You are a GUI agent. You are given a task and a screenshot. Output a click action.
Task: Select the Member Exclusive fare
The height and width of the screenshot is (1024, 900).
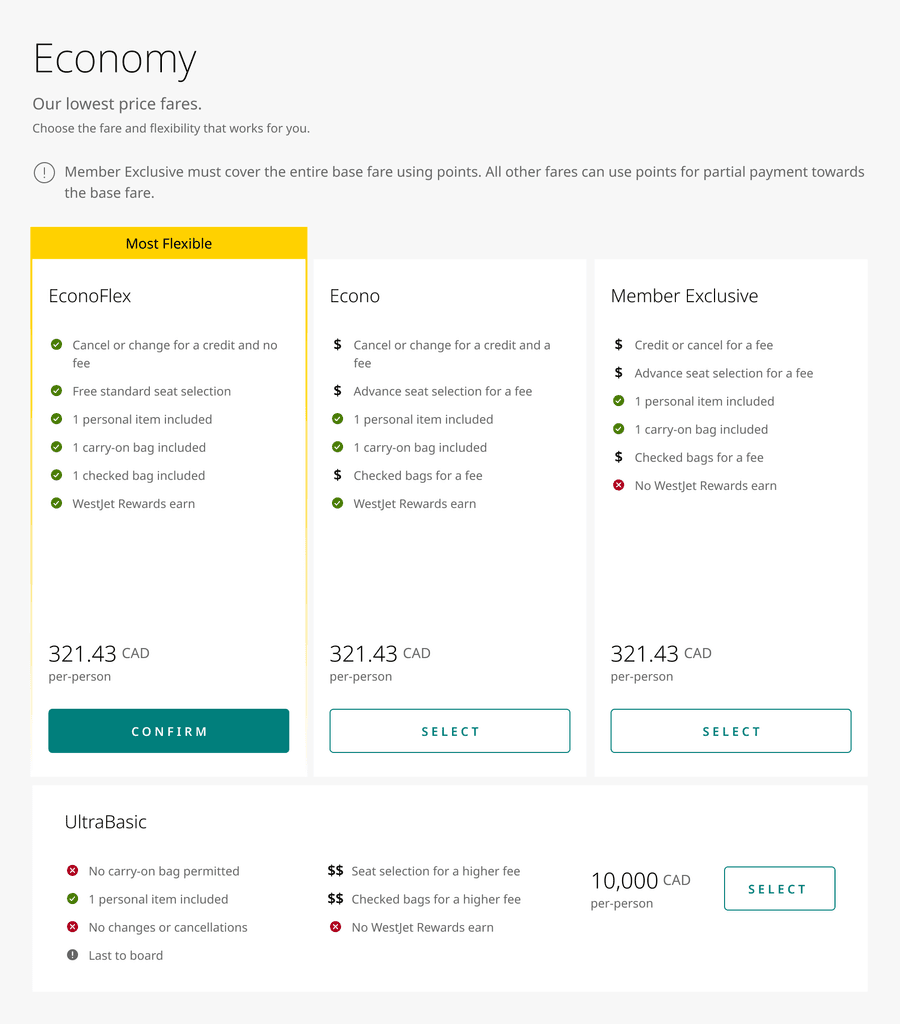pyautogui.click(x=731, y=731)
